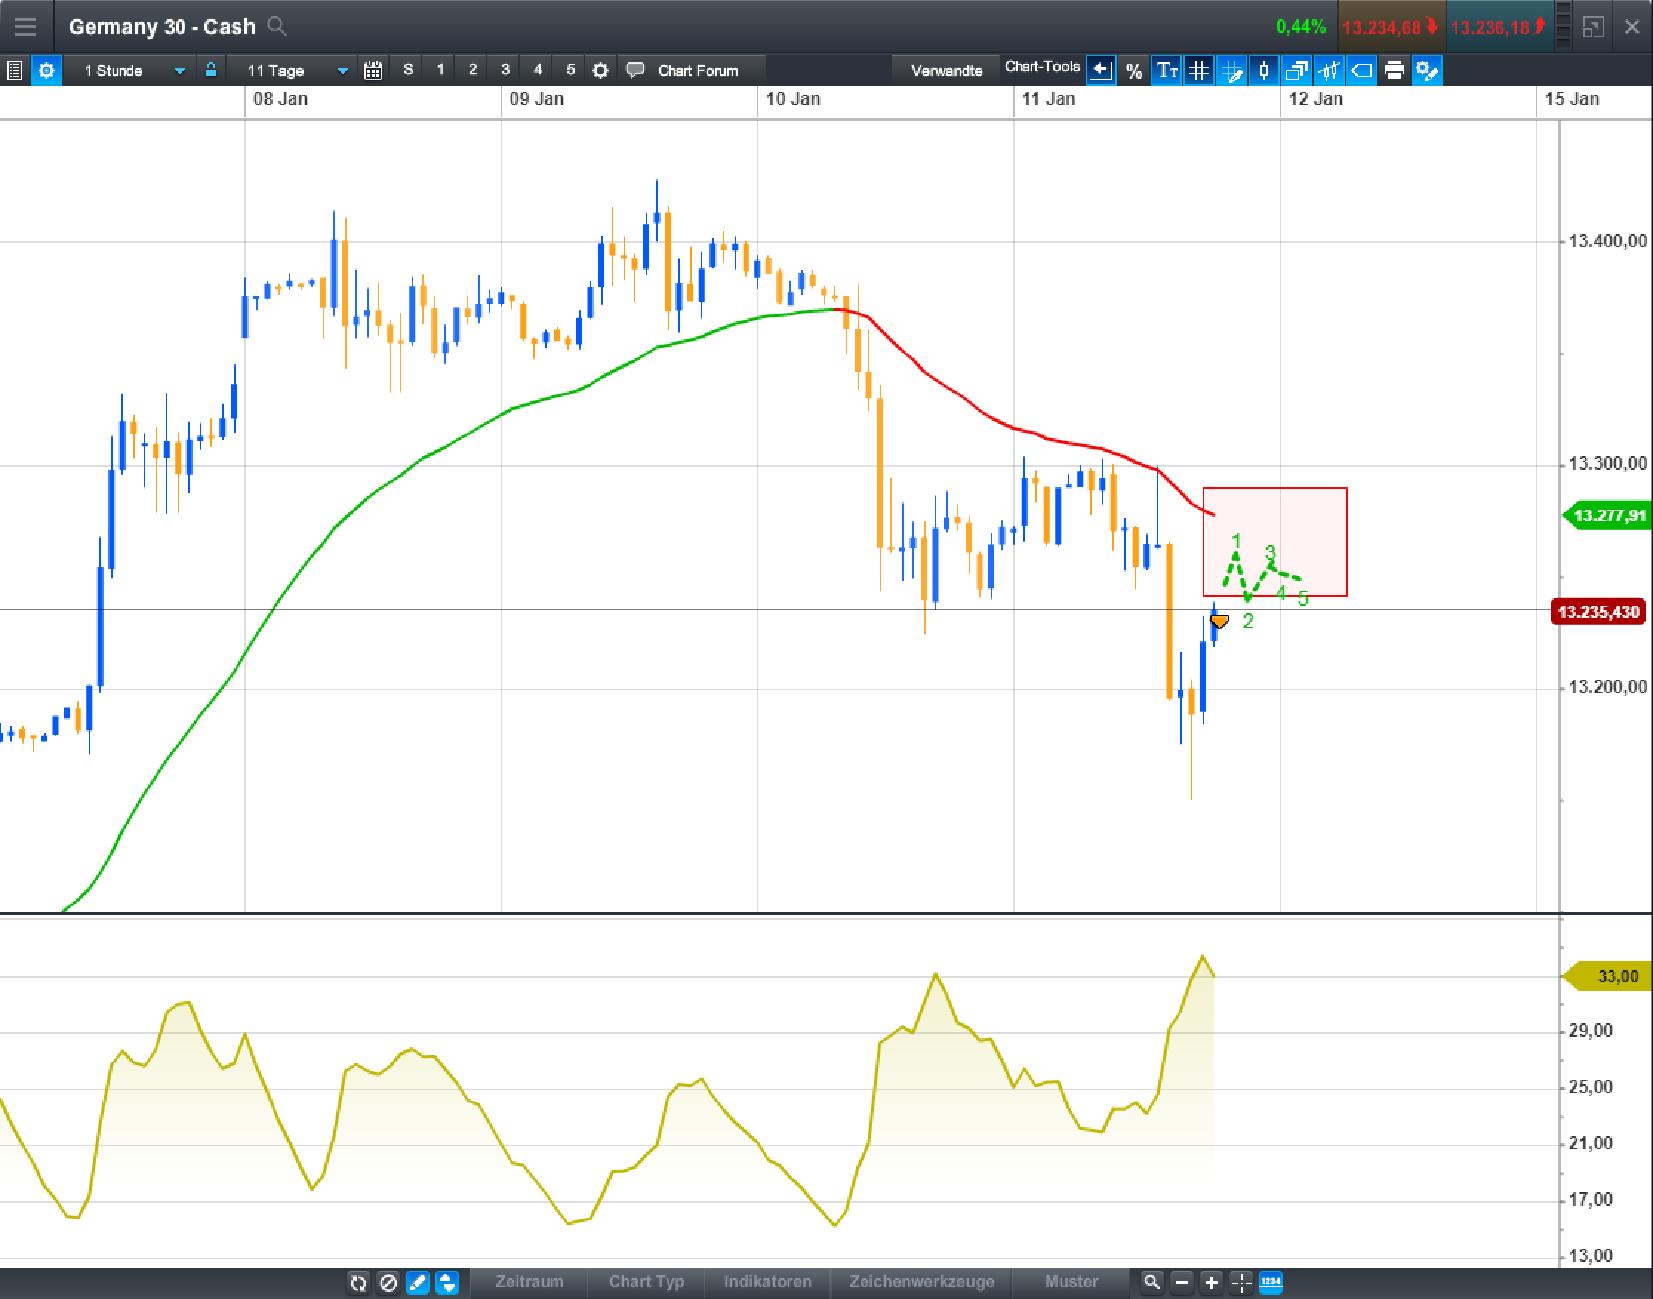Select the candlestick chart type icon
The height and width of the screenshot is (1299, 1653).
pos(1264,71)
